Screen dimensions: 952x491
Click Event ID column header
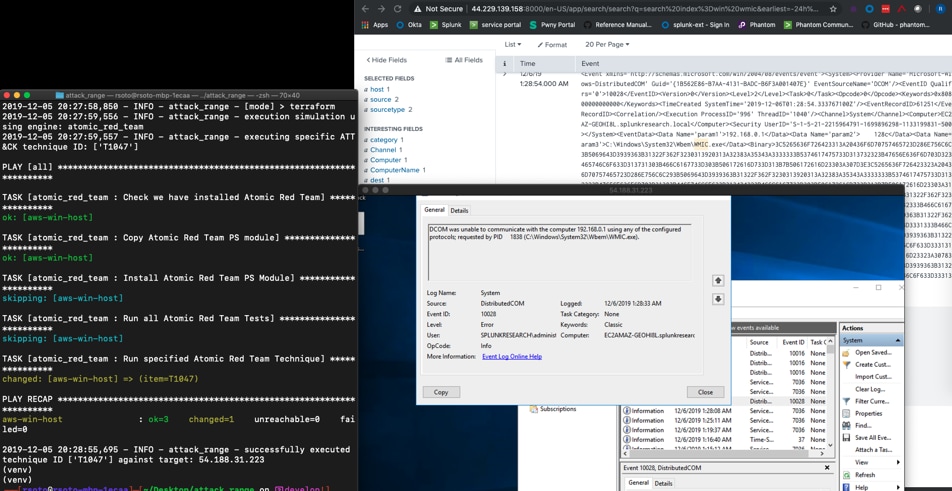pyautogui.click(x=793, y=342)
